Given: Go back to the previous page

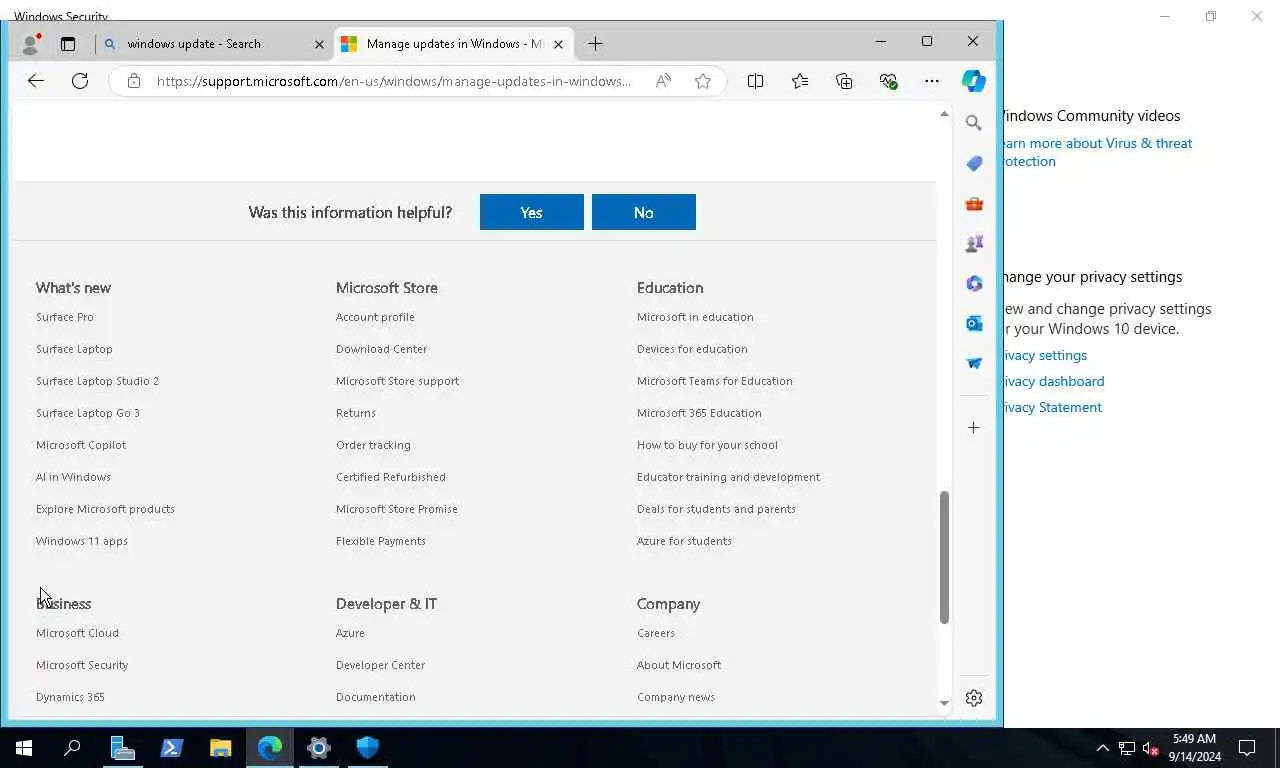Looking at the screenshot, I should [36, 81].
